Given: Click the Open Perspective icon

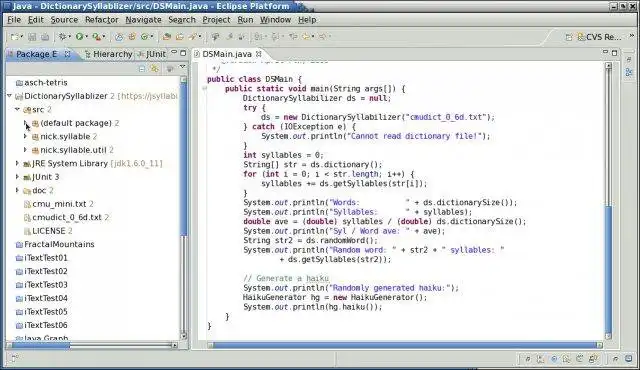Looking at the screenshot, I should pos(569,37).
